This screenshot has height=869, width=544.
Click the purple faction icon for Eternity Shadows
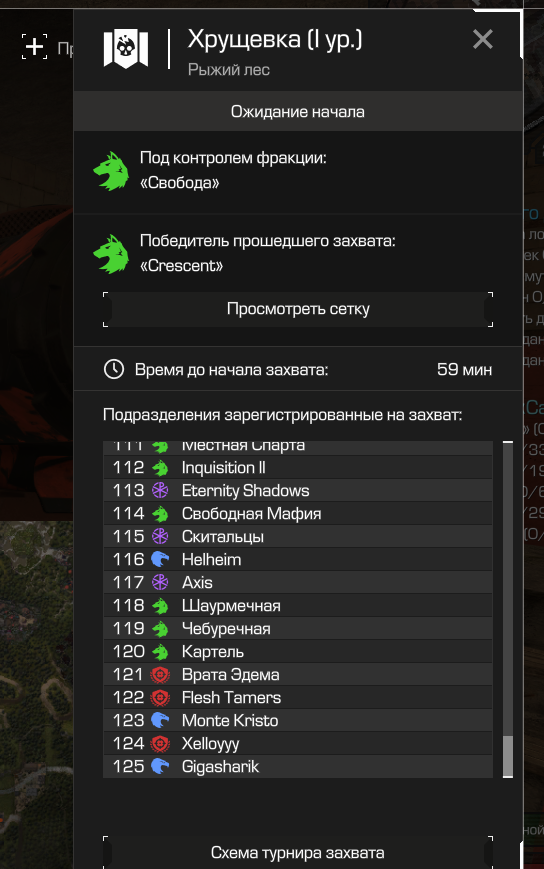160,490
